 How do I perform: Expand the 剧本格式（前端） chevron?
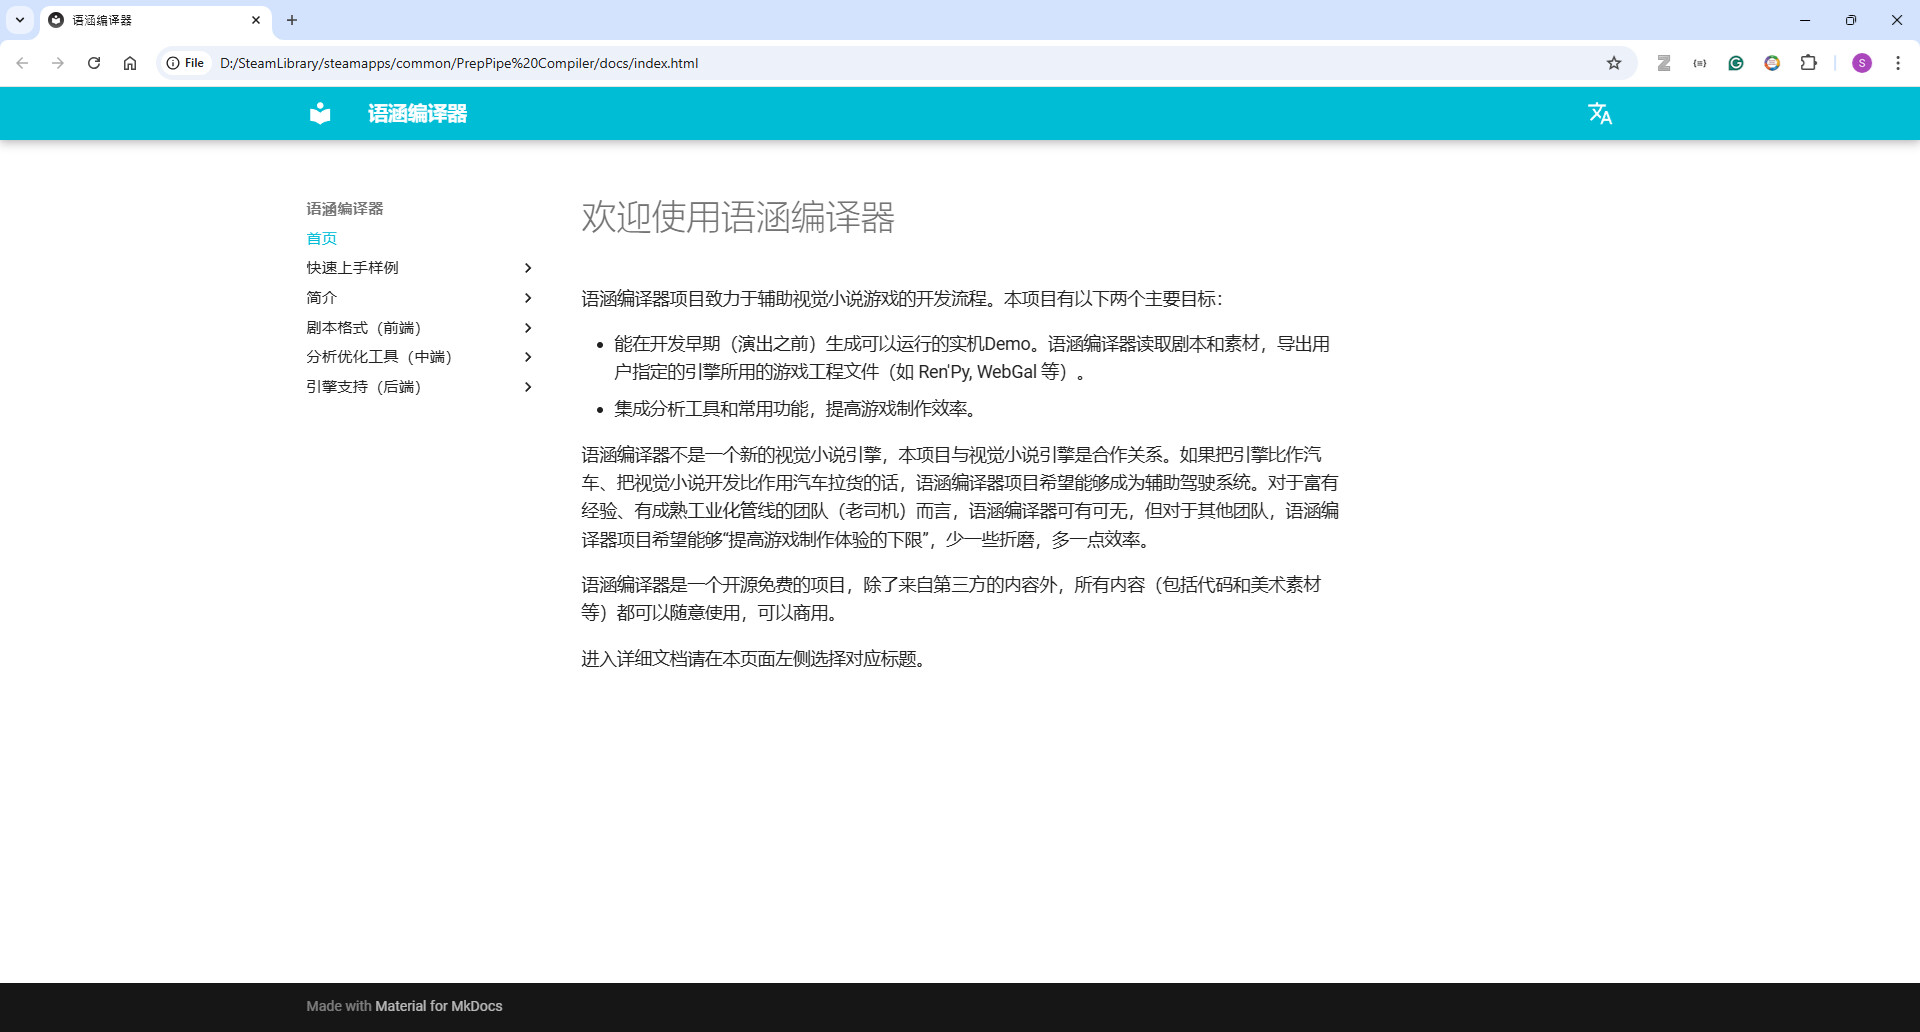(x=528, y=328)
